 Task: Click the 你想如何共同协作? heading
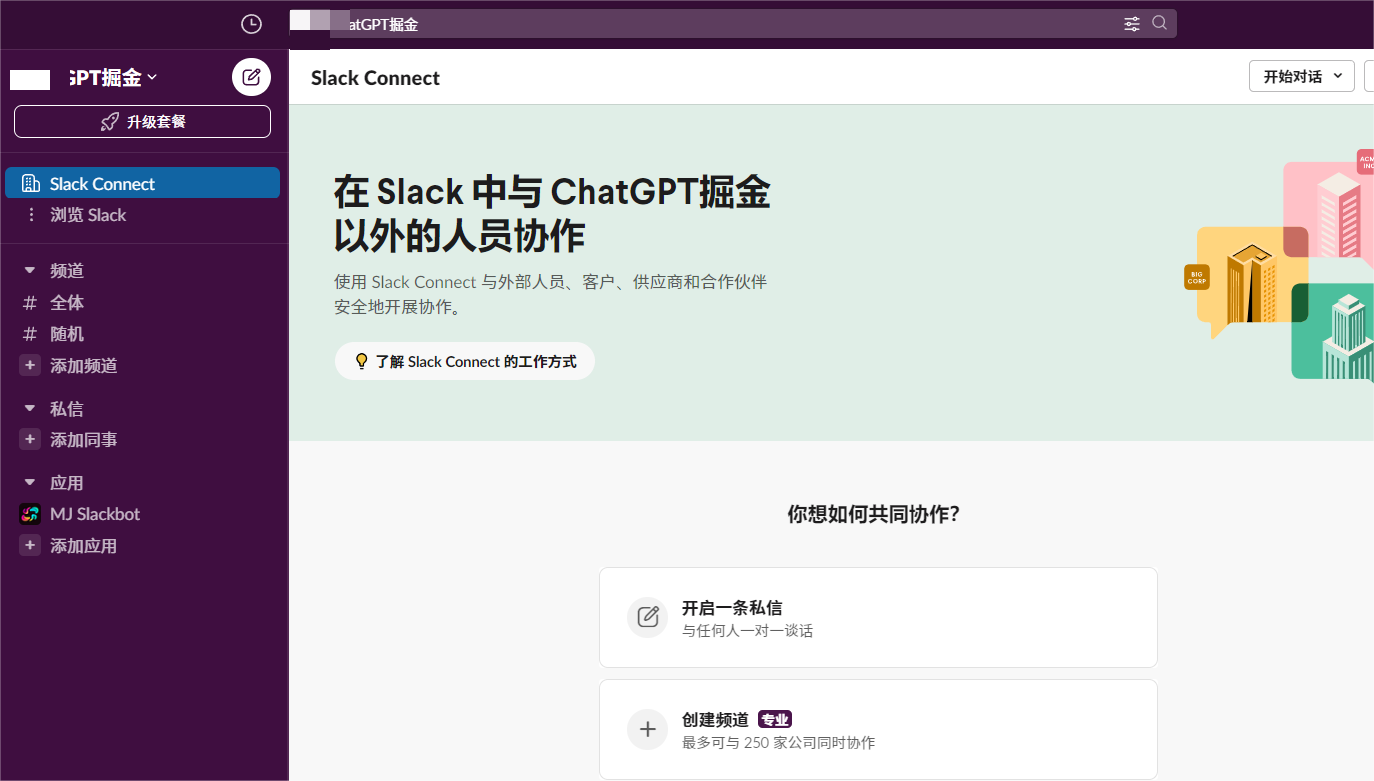873,514
